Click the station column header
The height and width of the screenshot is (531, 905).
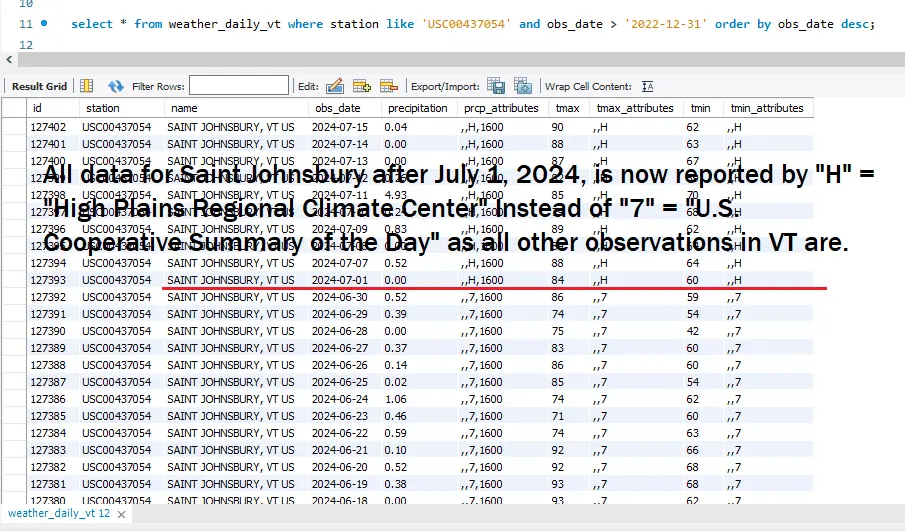[x=102, y=108]
